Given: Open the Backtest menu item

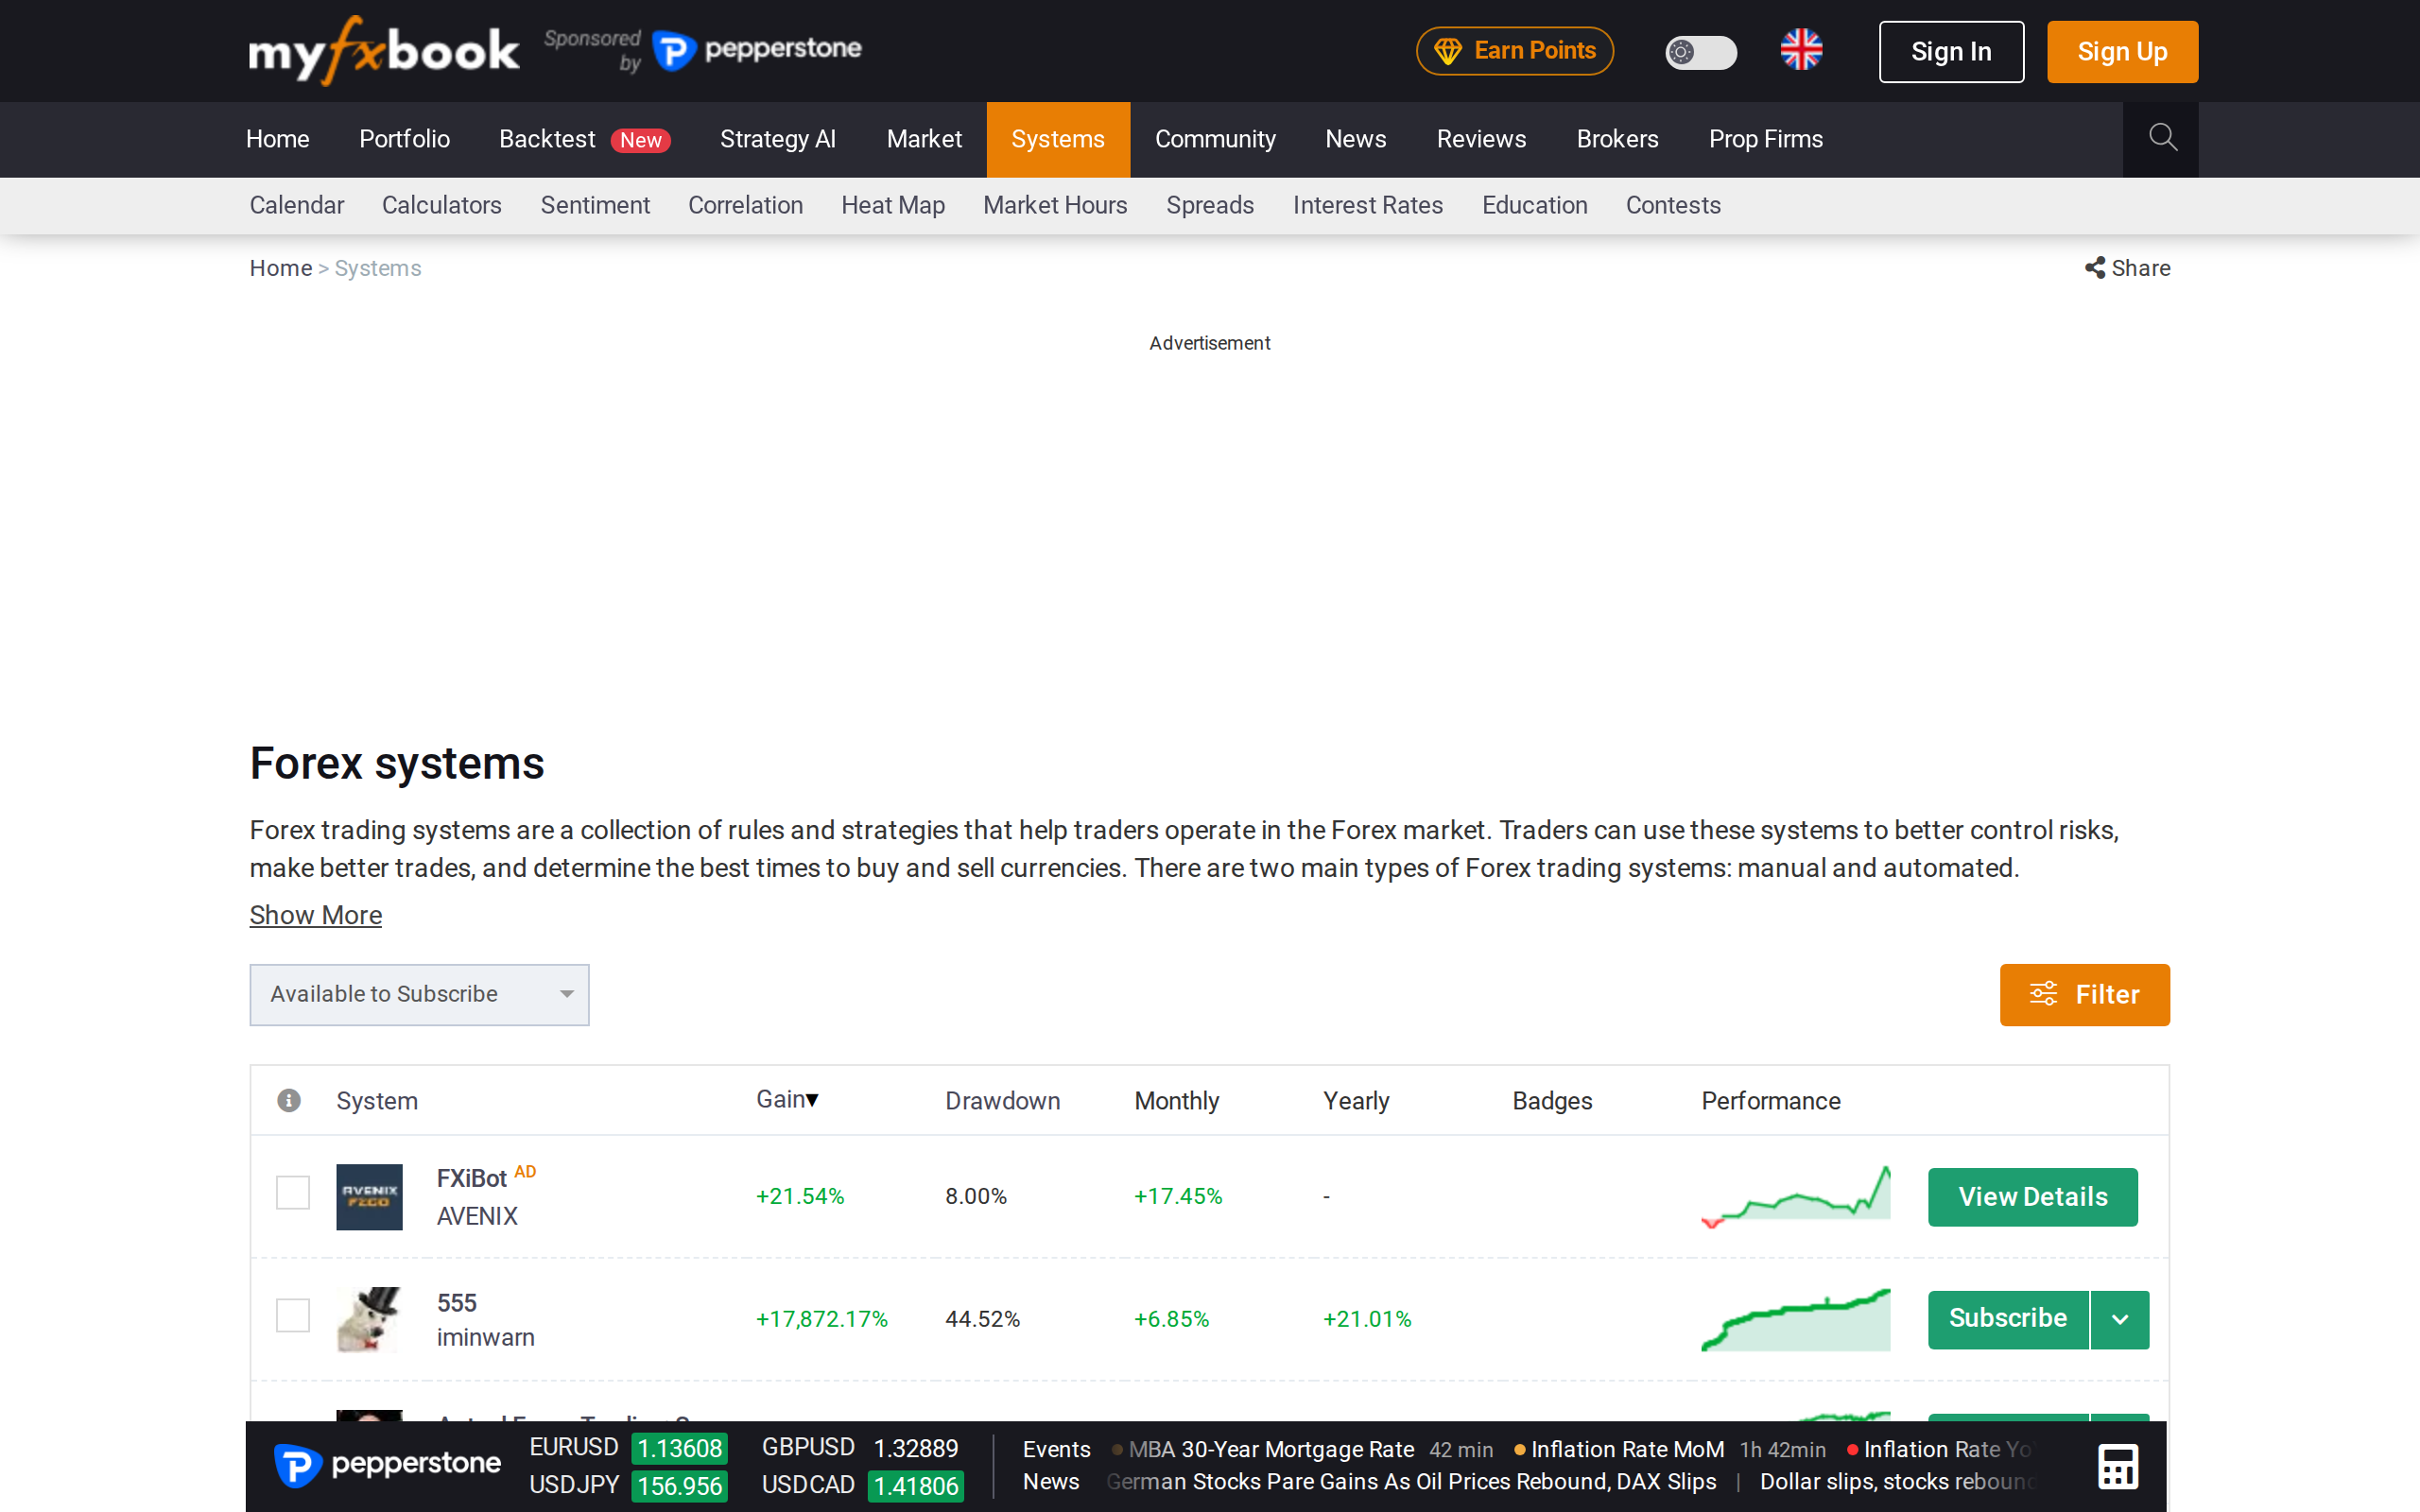Looking at the screenshot, I should [x=584, y=139].
